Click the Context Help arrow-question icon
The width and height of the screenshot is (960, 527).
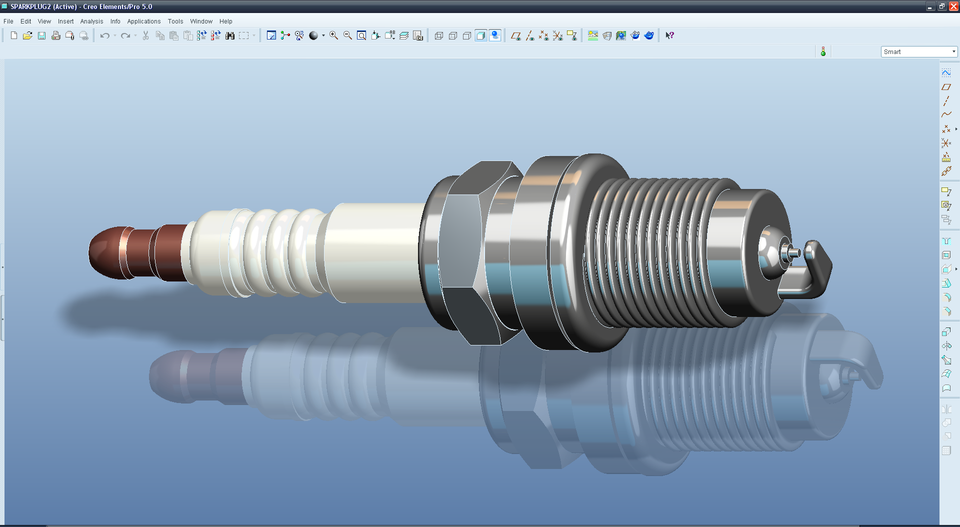click(x=670, y=36)
